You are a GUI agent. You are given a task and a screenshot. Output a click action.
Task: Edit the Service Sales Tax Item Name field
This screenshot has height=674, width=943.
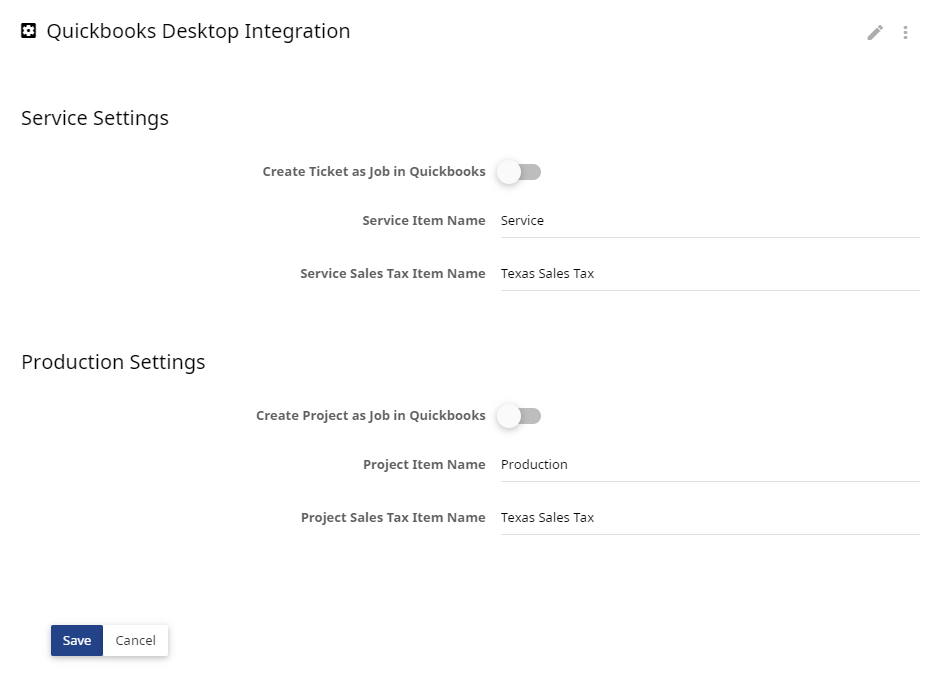tap(710, 274)
